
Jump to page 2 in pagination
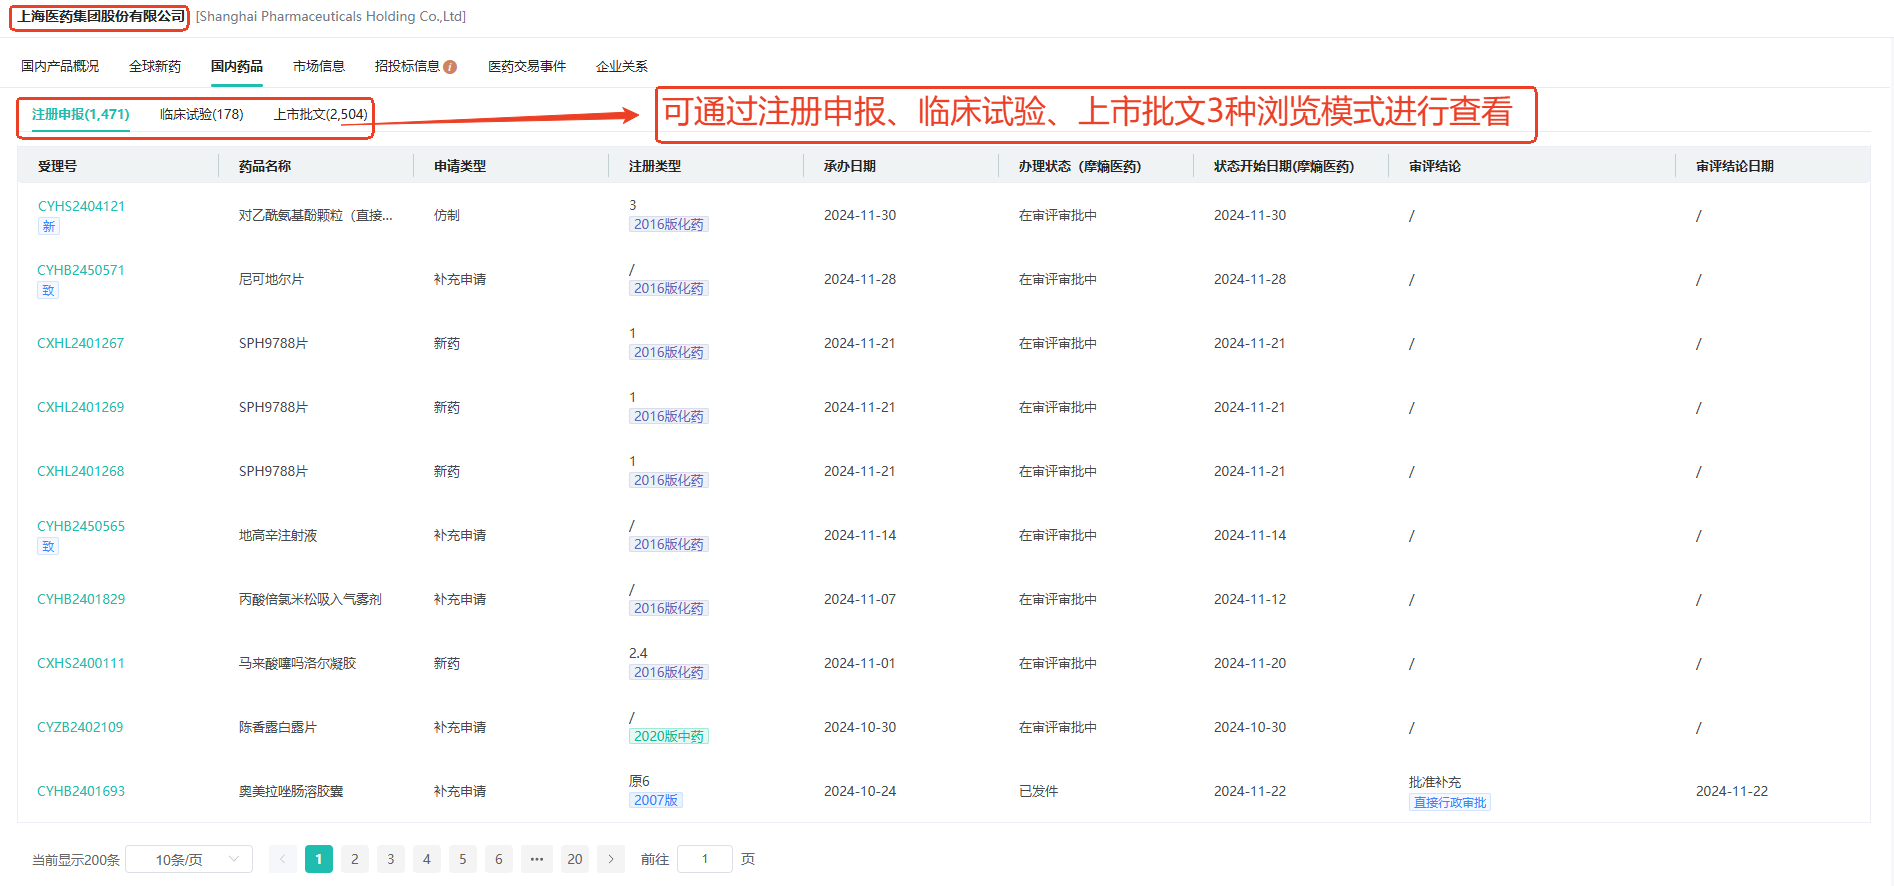pos(355,859)
